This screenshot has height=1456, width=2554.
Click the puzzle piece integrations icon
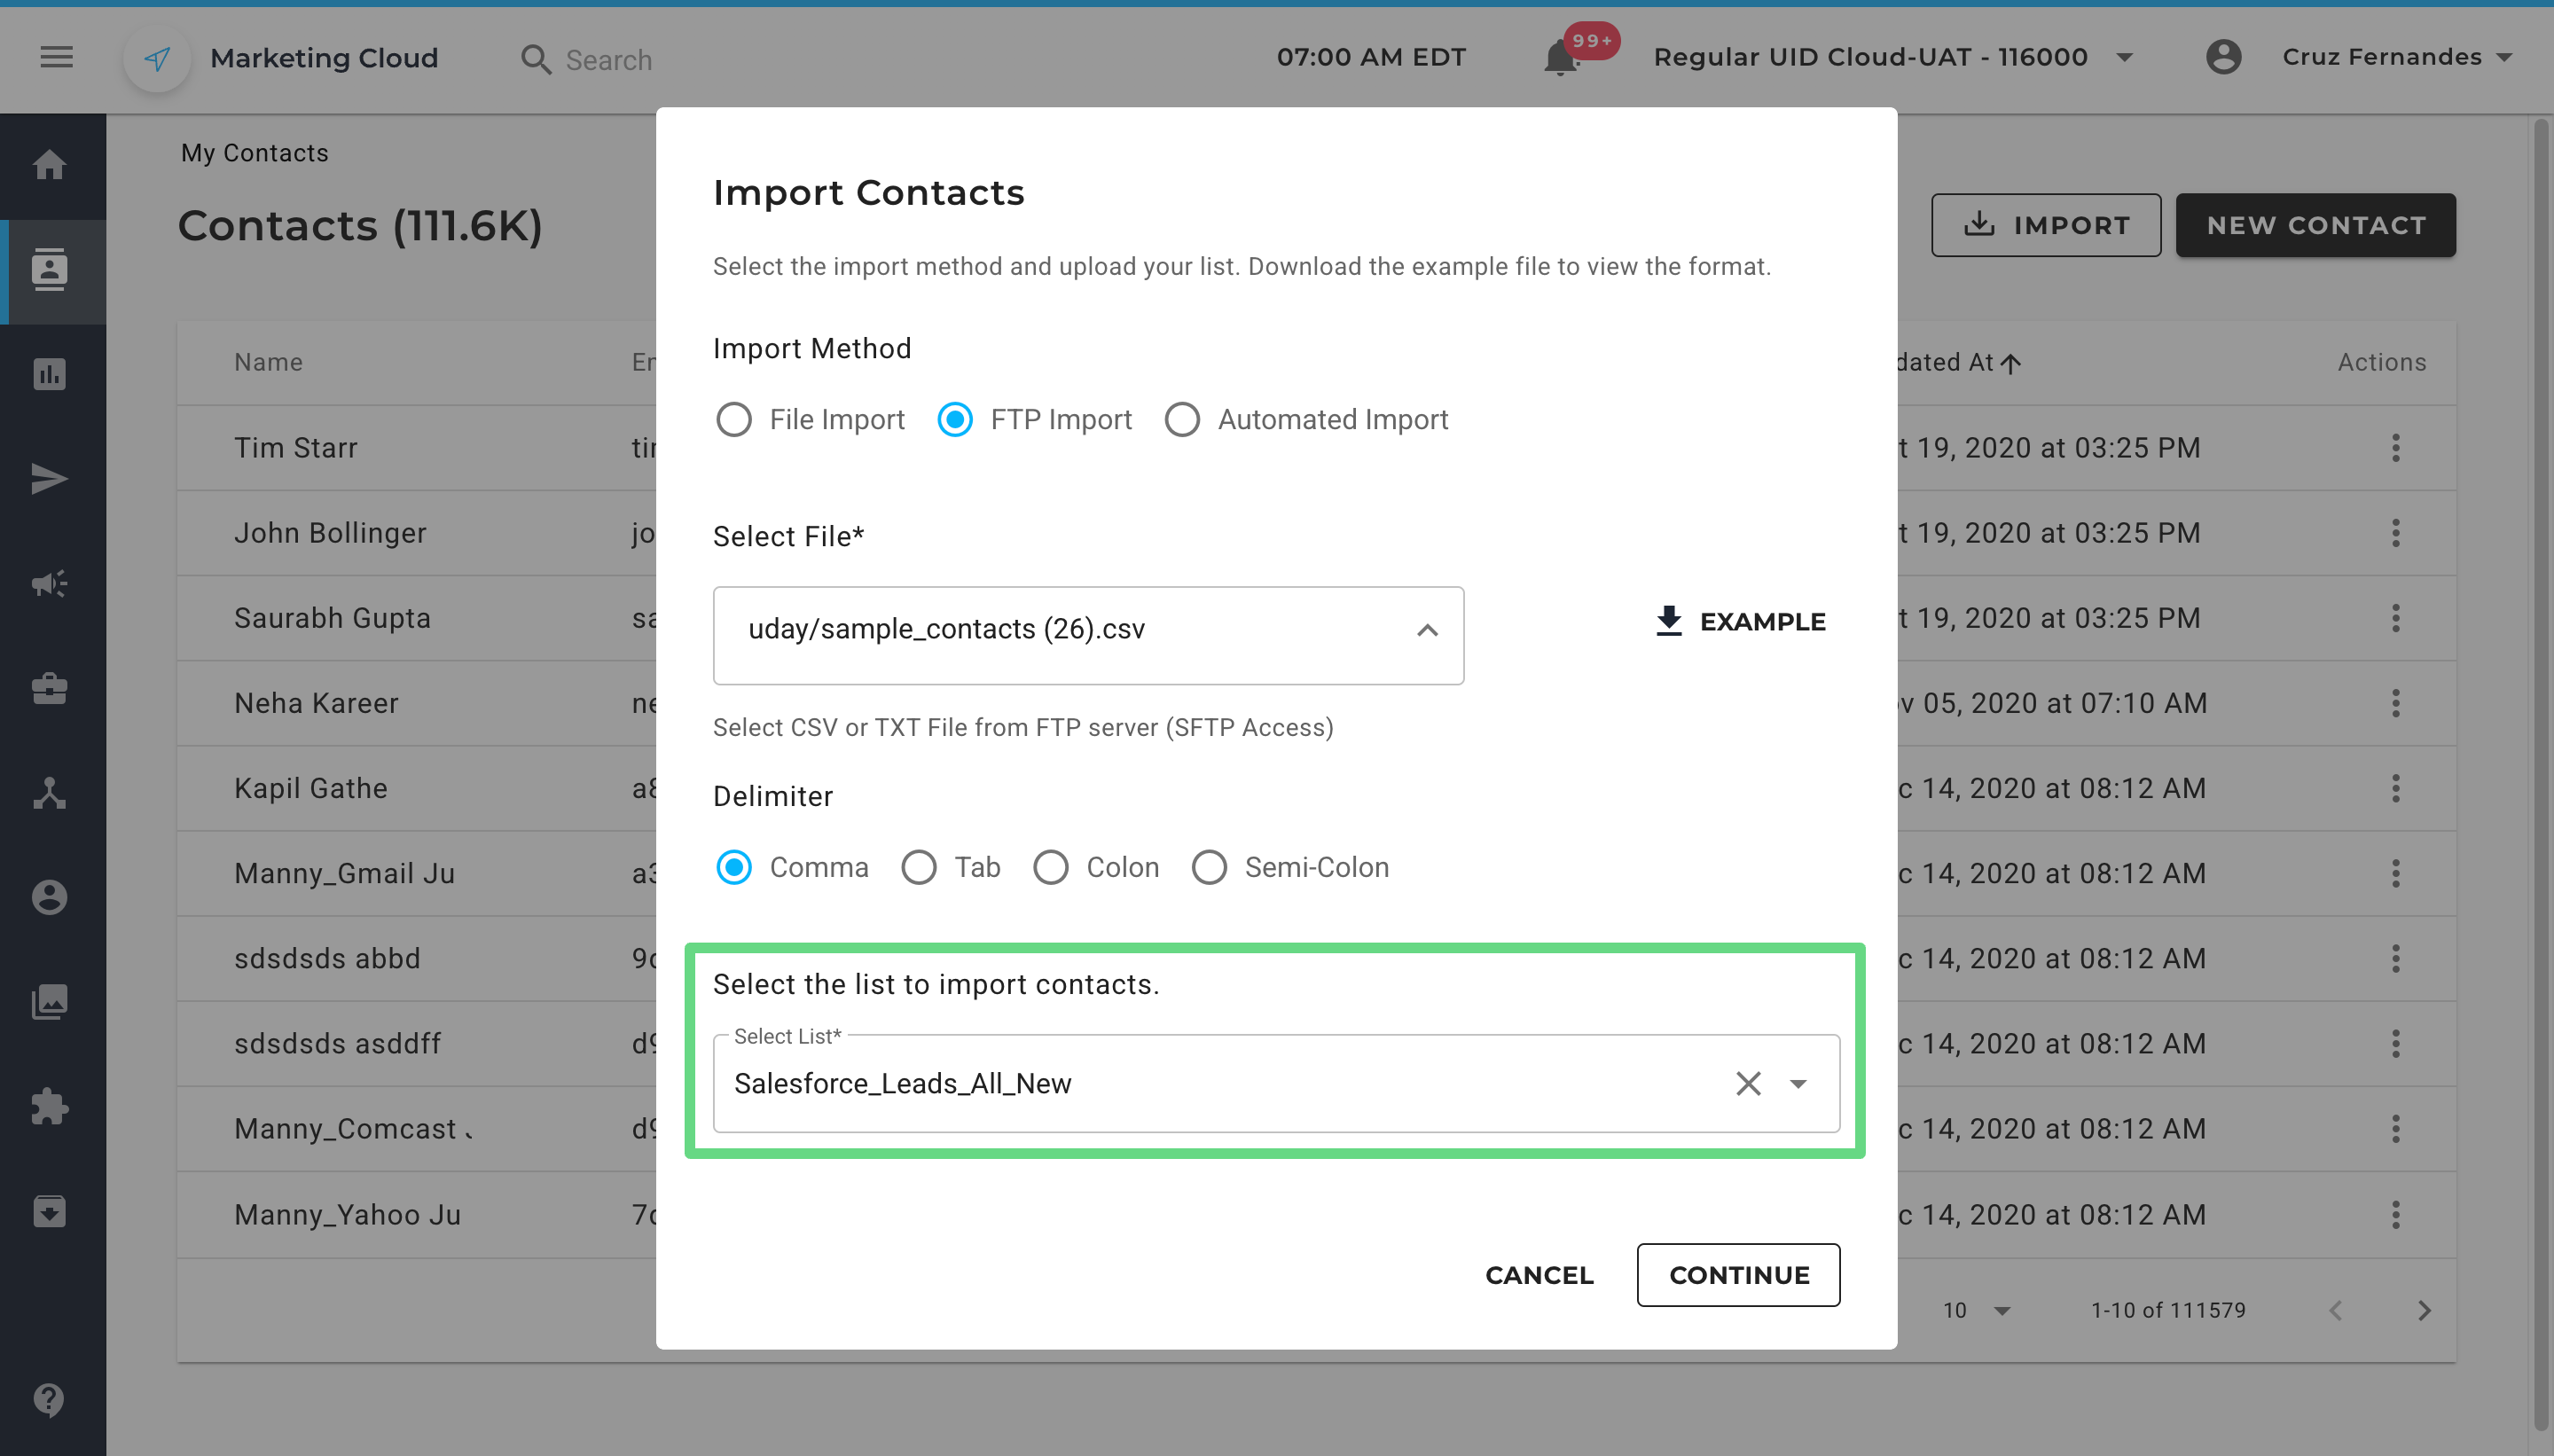click(x=49, y=1106)
